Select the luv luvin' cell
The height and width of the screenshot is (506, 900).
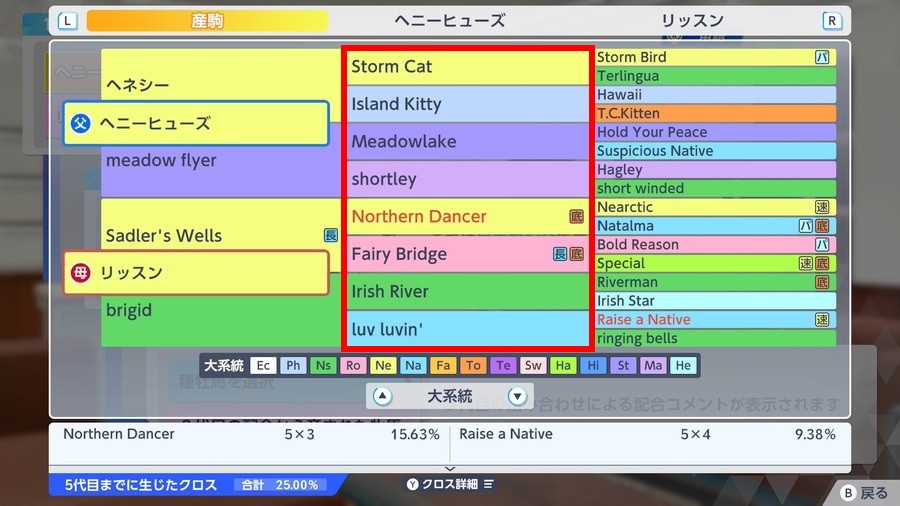[x=468, y=329]
